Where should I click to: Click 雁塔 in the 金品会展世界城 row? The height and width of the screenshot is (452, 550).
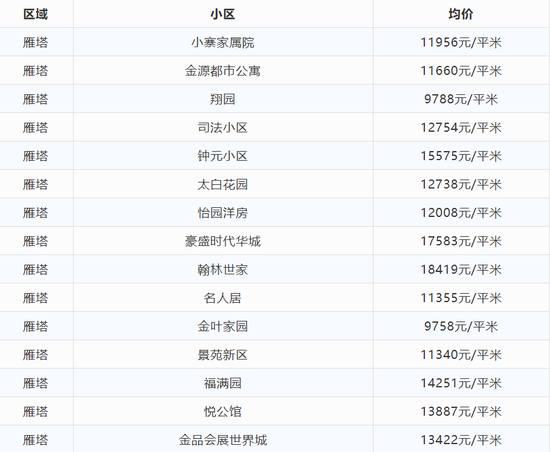pos(35,440)
